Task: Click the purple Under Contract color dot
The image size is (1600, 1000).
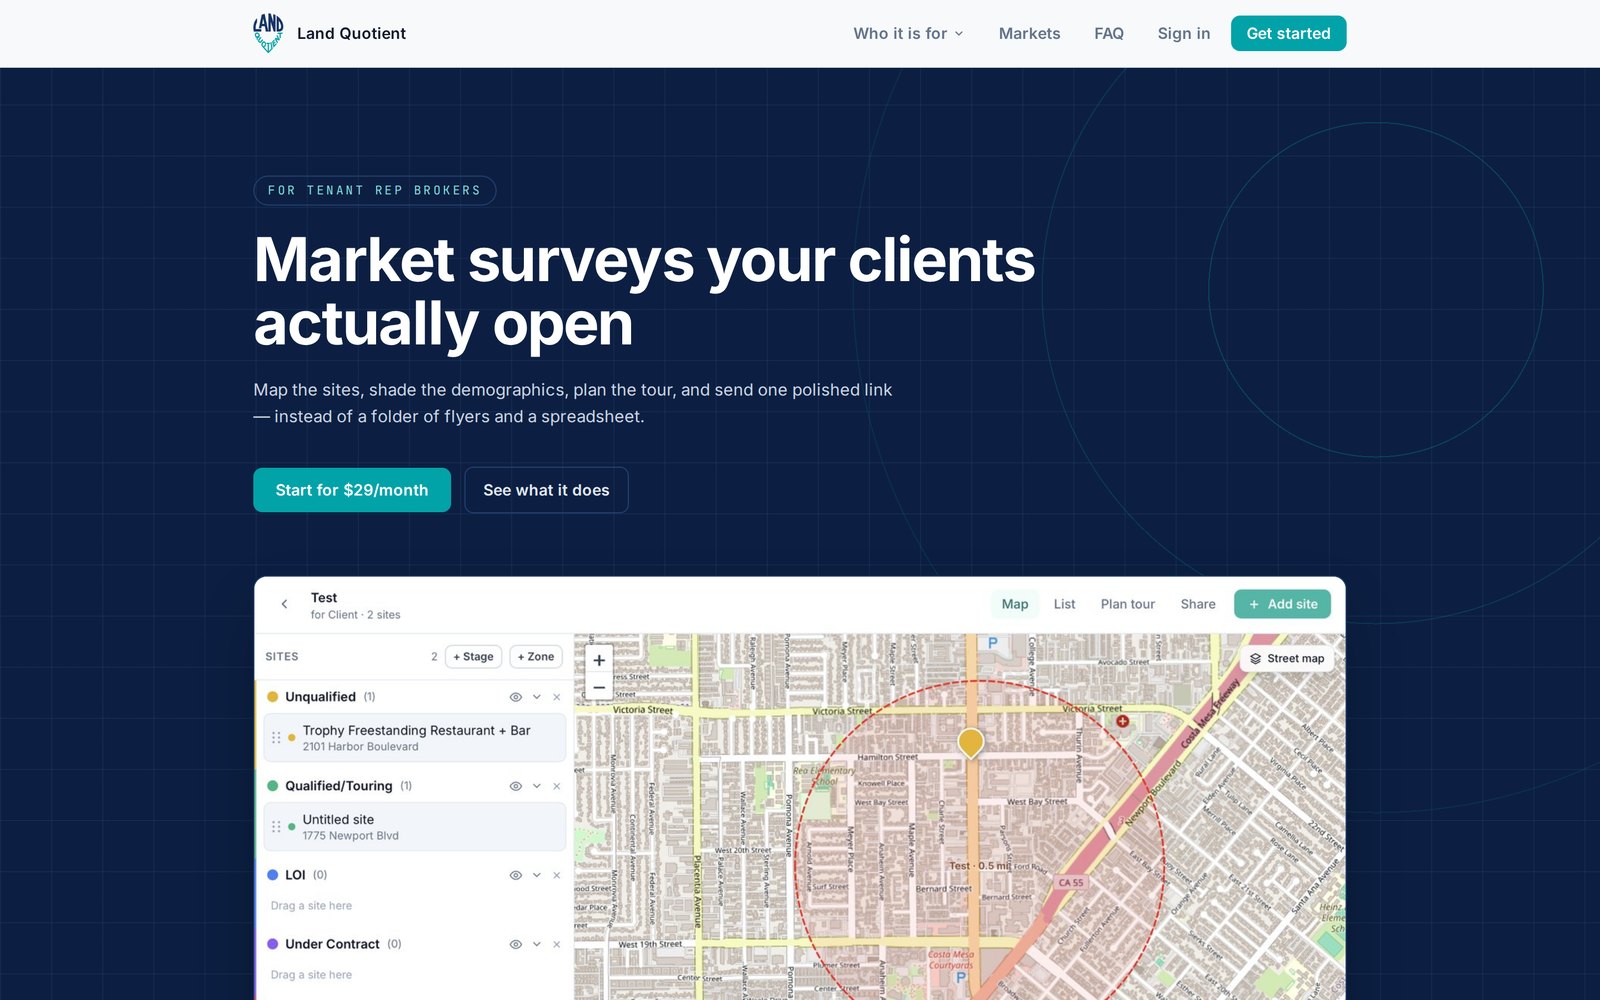Action: click(x=272, y=944)
